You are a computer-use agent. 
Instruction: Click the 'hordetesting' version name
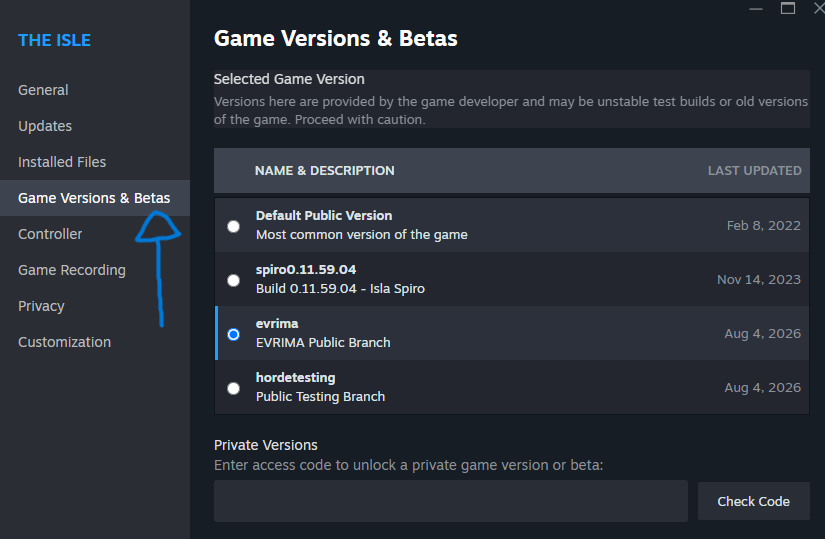pos(295,378)
